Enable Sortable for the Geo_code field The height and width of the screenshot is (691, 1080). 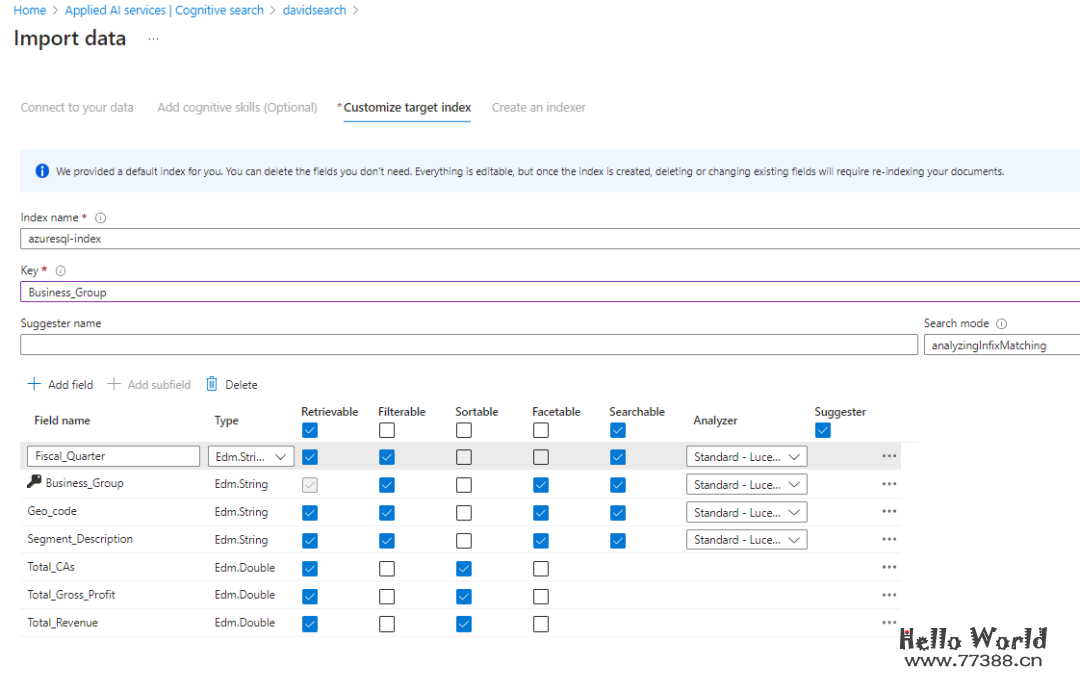pos(464,513)
